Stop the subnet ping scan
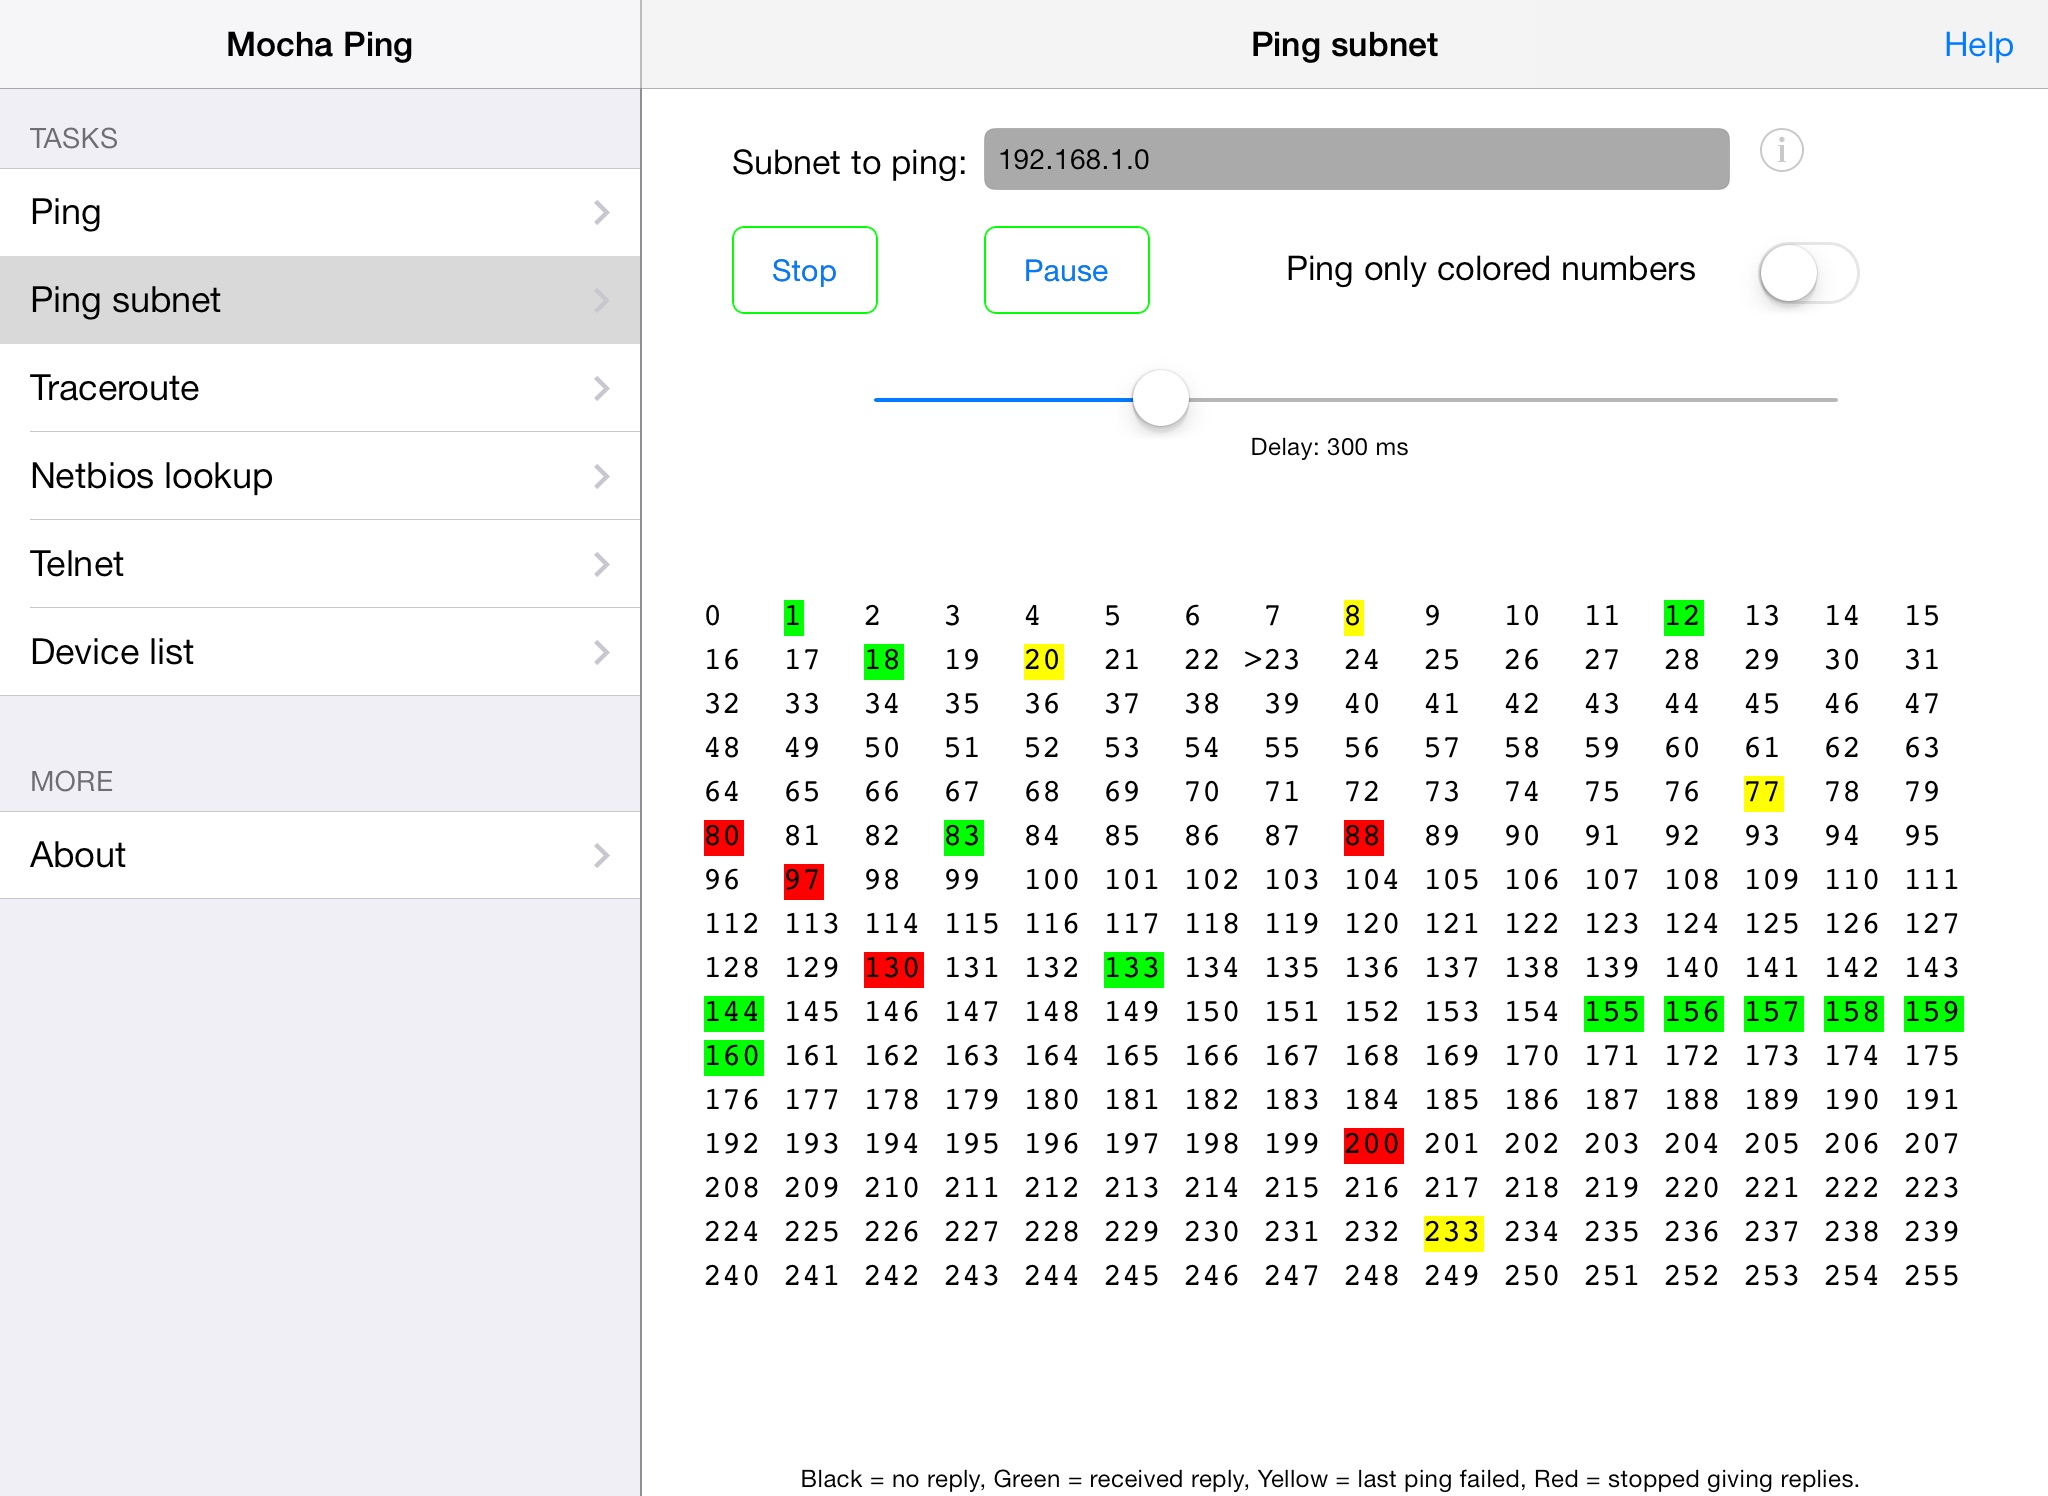Screen dimensions: 2048x1496 pos(805,270)
